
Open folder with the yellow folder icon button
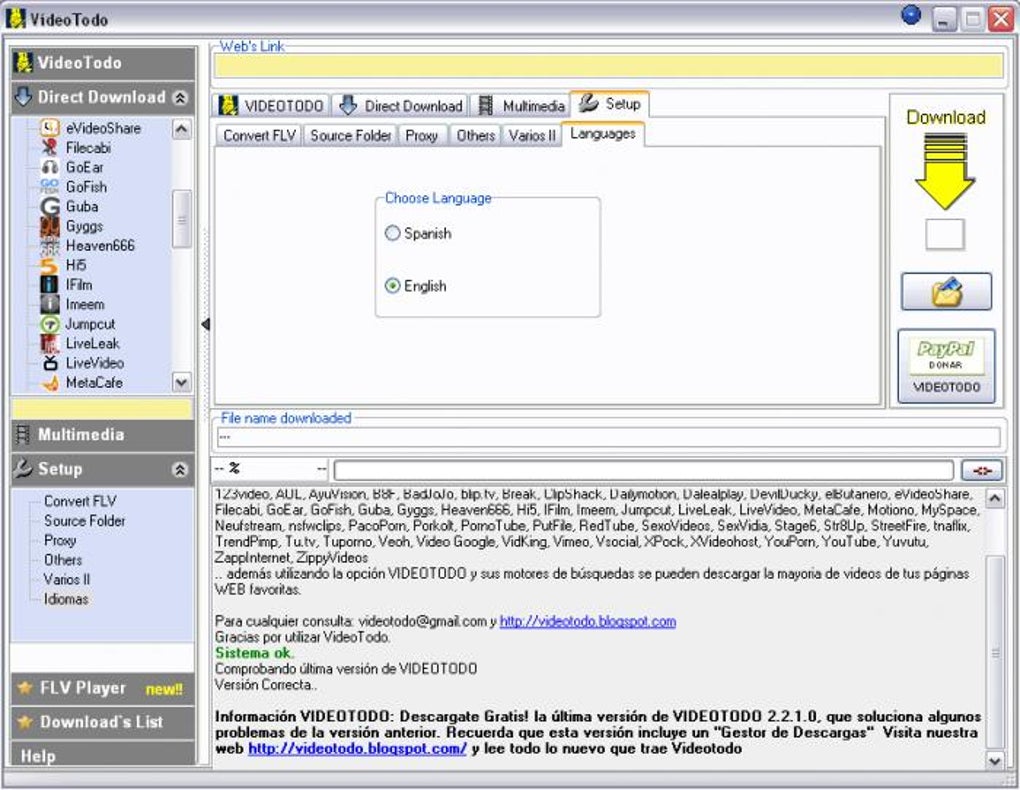[946, 292]
